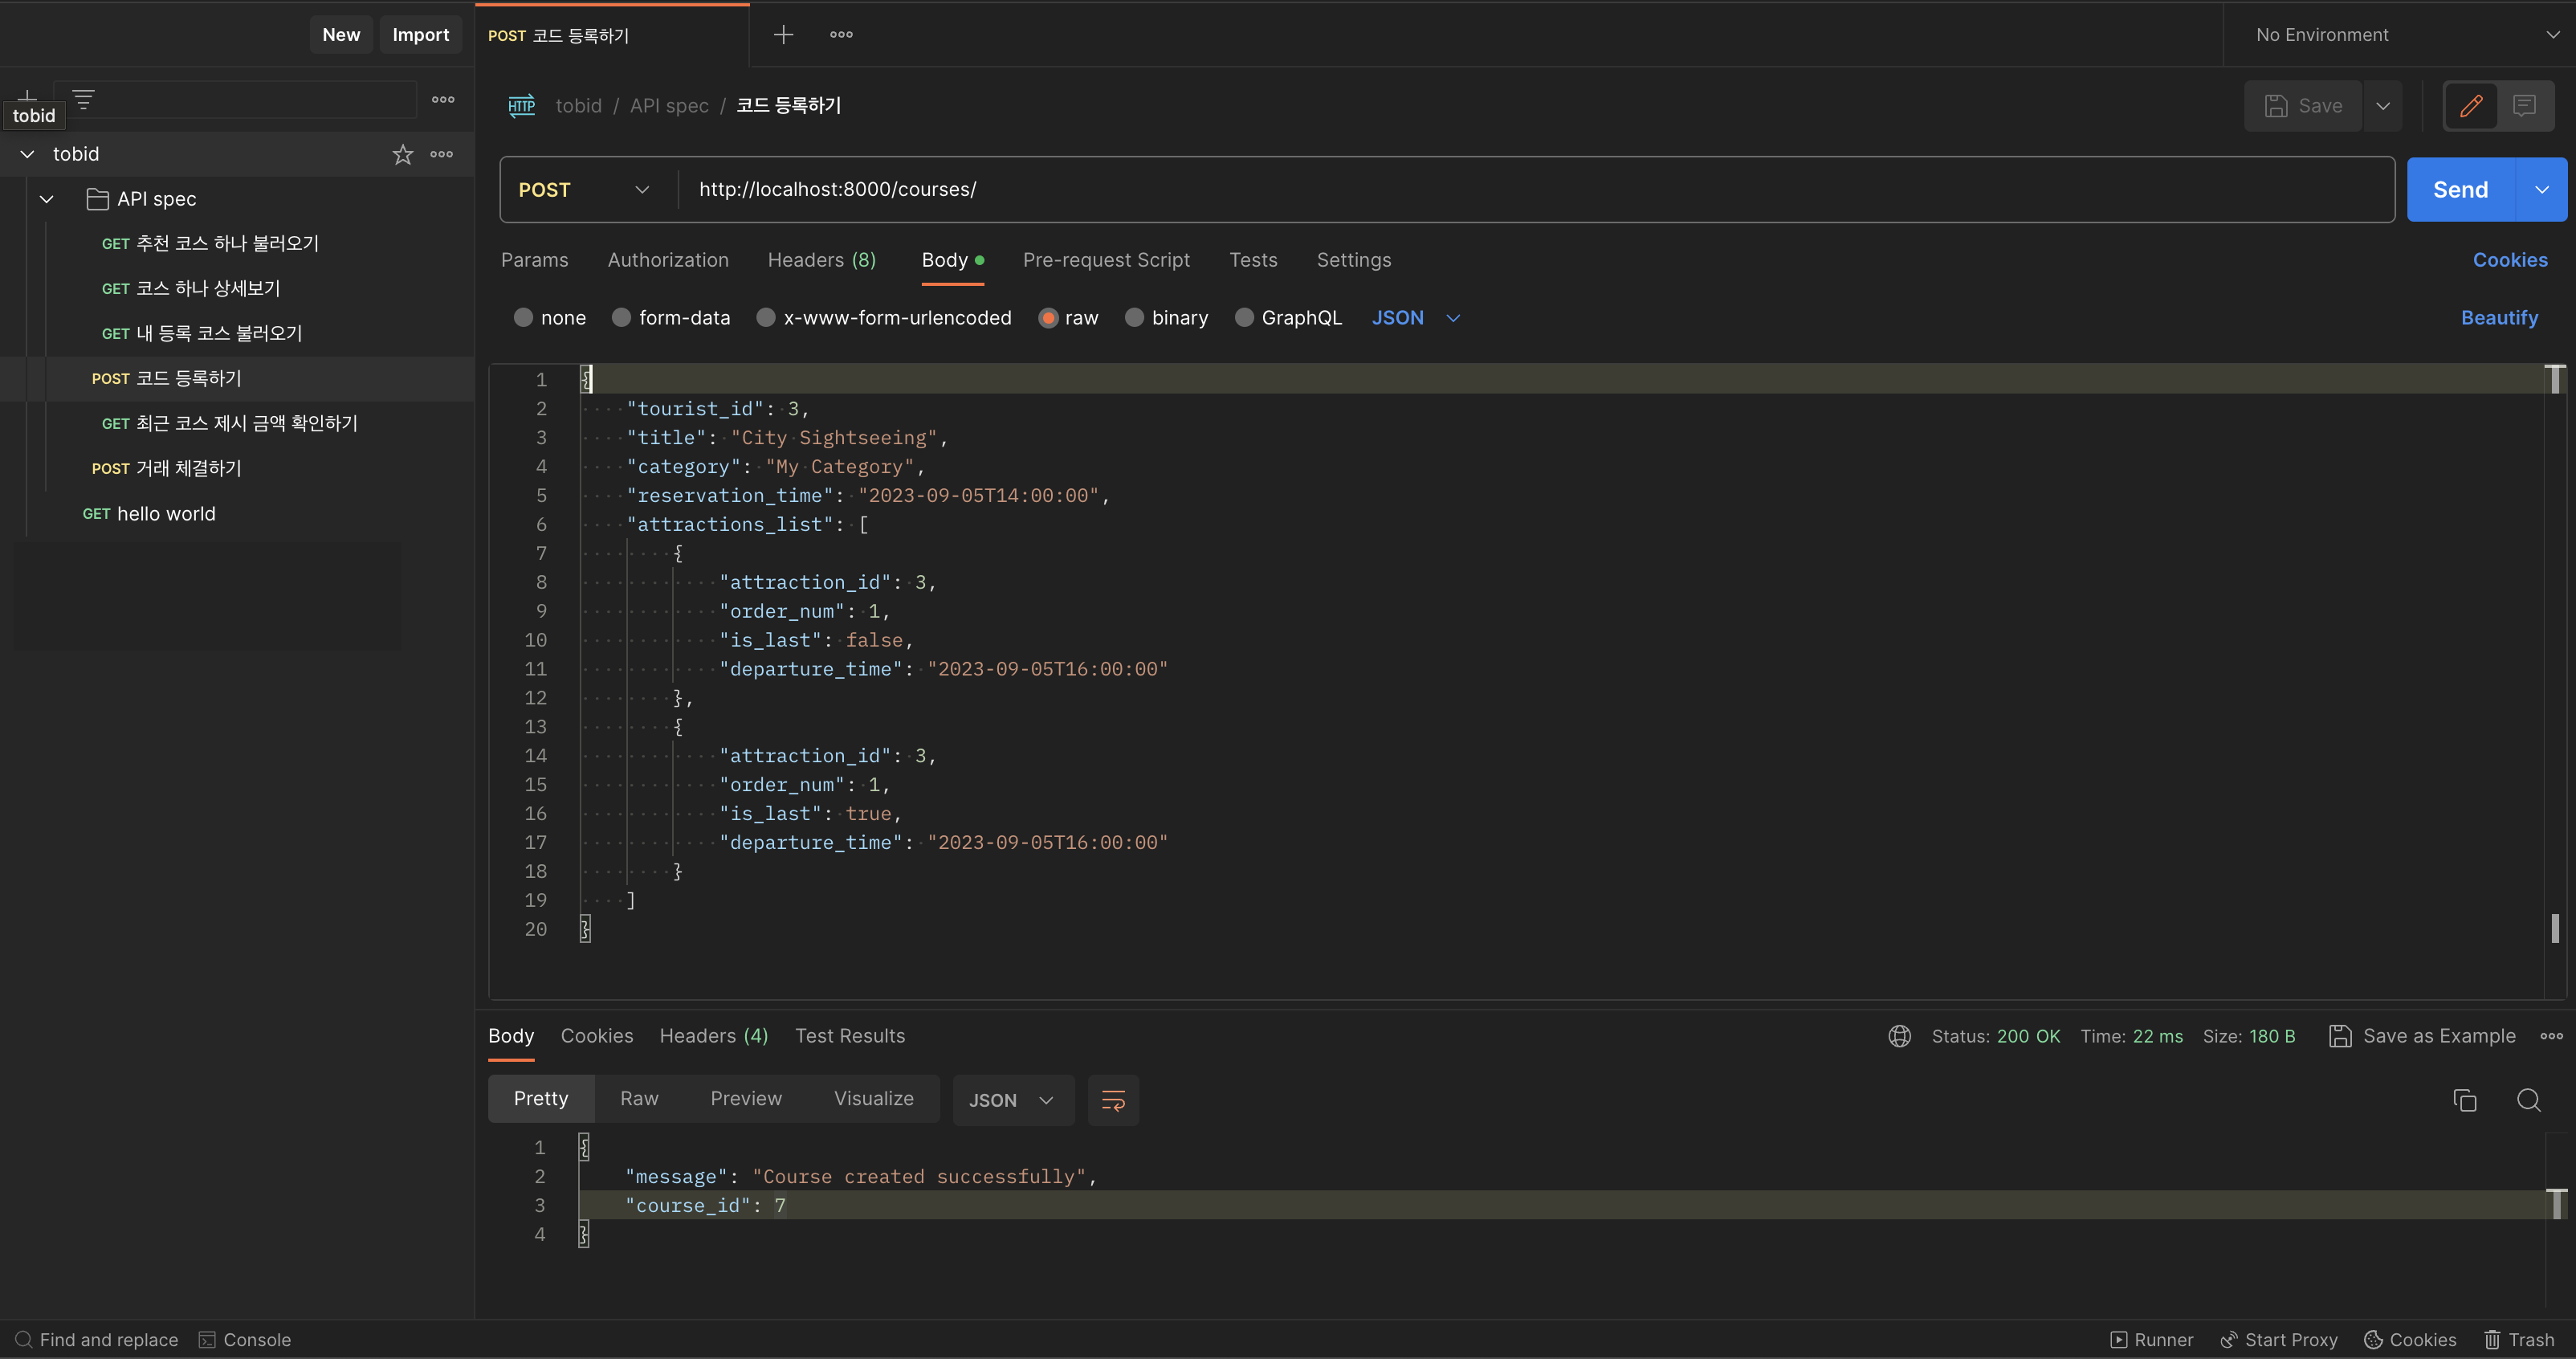Open the response Test Results tab
Screen dimensions: 2576x1359
(849, 1036)
